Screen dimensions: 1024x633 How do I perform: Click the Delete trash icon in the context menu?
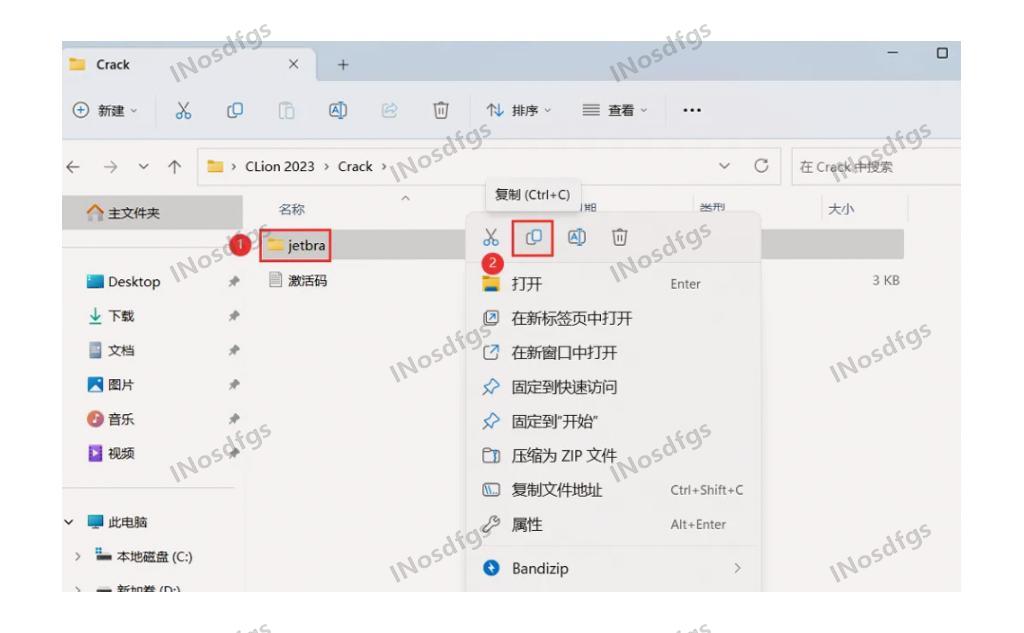pos(620,237)
